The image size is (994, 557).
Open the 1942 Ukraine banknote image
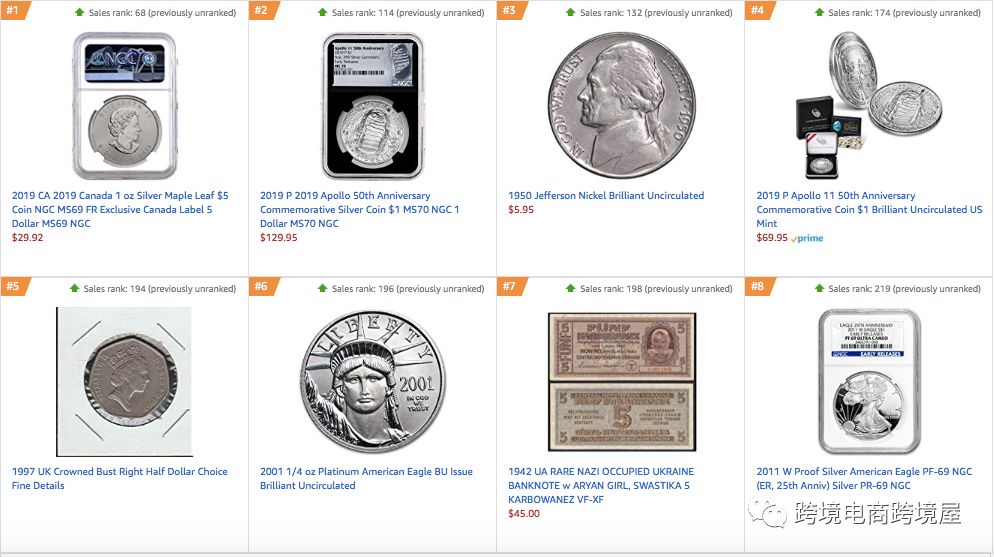(x=622, y=381)
